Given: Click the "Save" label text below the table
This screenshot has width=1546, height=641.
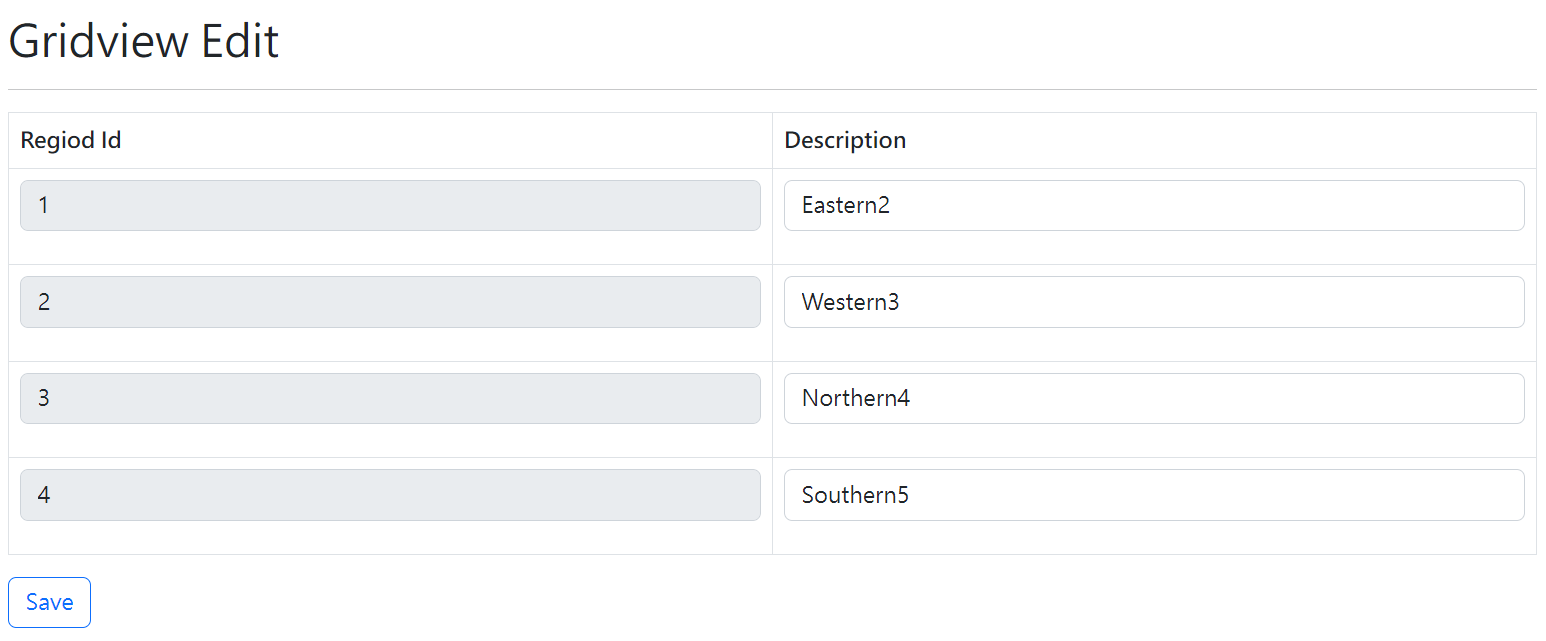Looking at the screenshot, I should (49, 602).
